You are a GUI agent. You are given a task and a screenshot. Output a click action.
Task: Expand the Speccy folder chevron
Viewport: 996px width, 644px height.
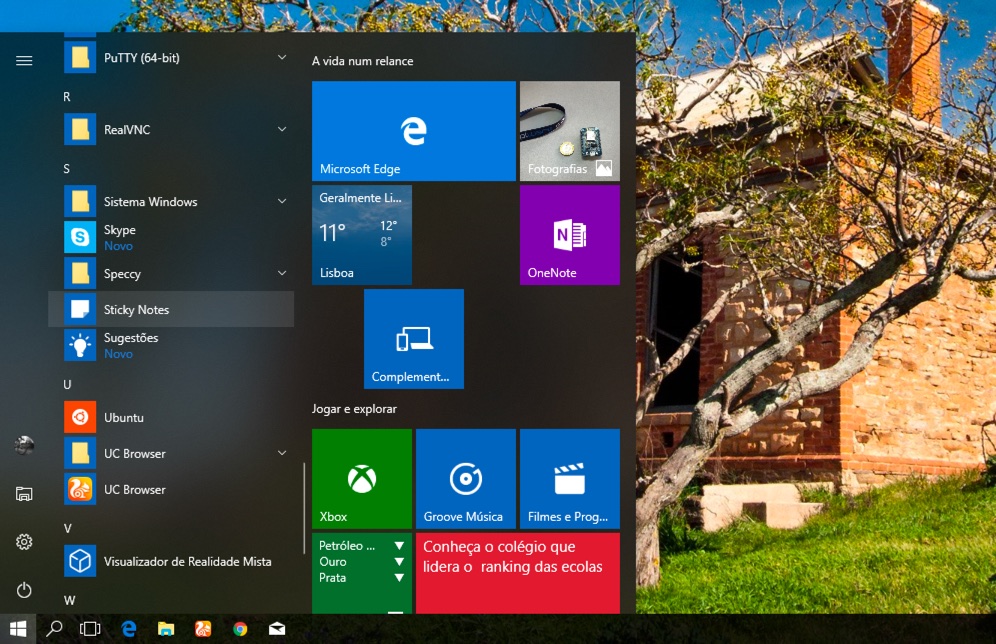(x=282, y=273)
